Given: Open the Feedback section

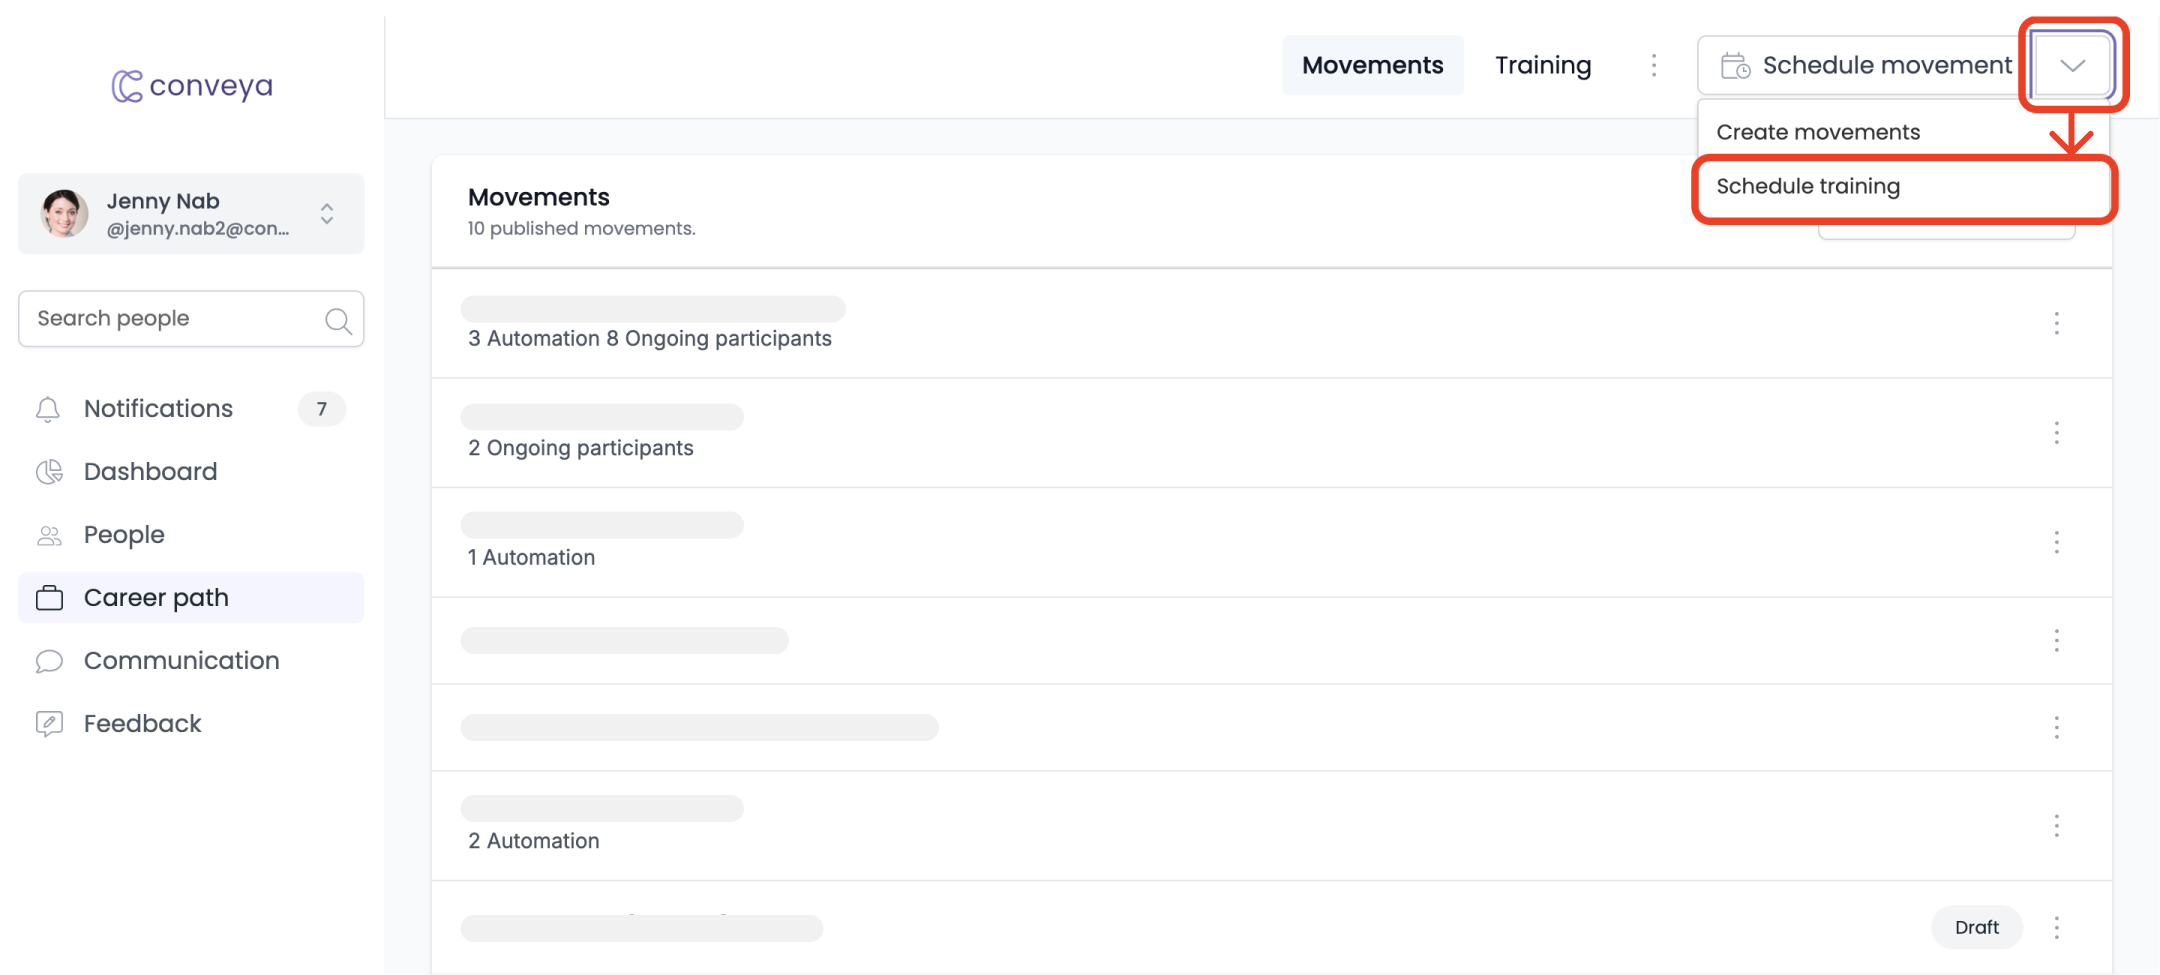Looking at the screenshot, I should click(x=190, y=724).
